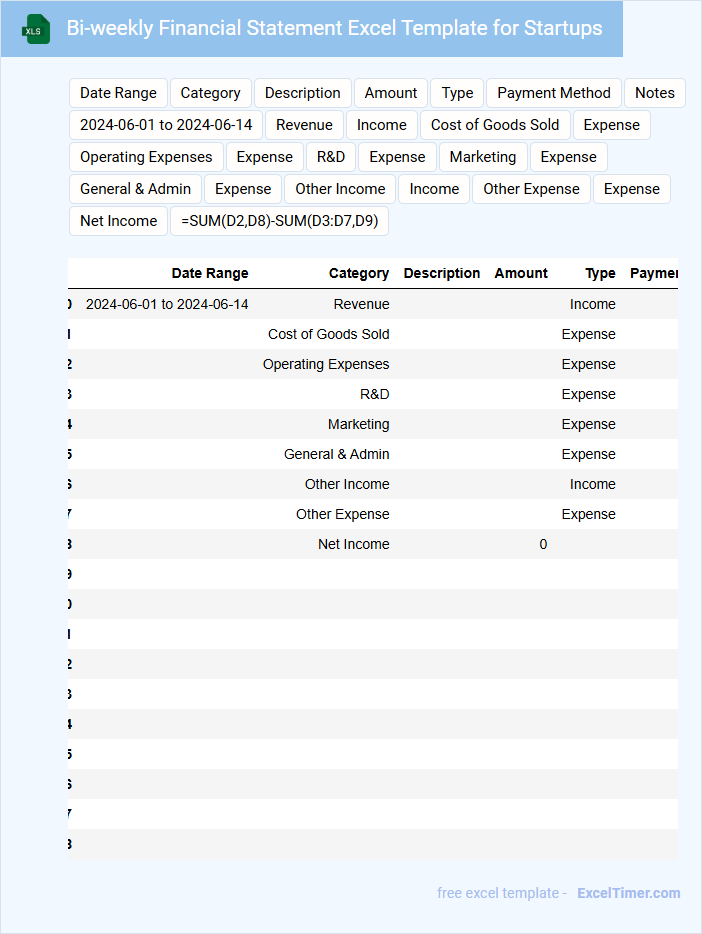Click the Revenue tag
Screen dimensions: 702x934
(304, 125)
